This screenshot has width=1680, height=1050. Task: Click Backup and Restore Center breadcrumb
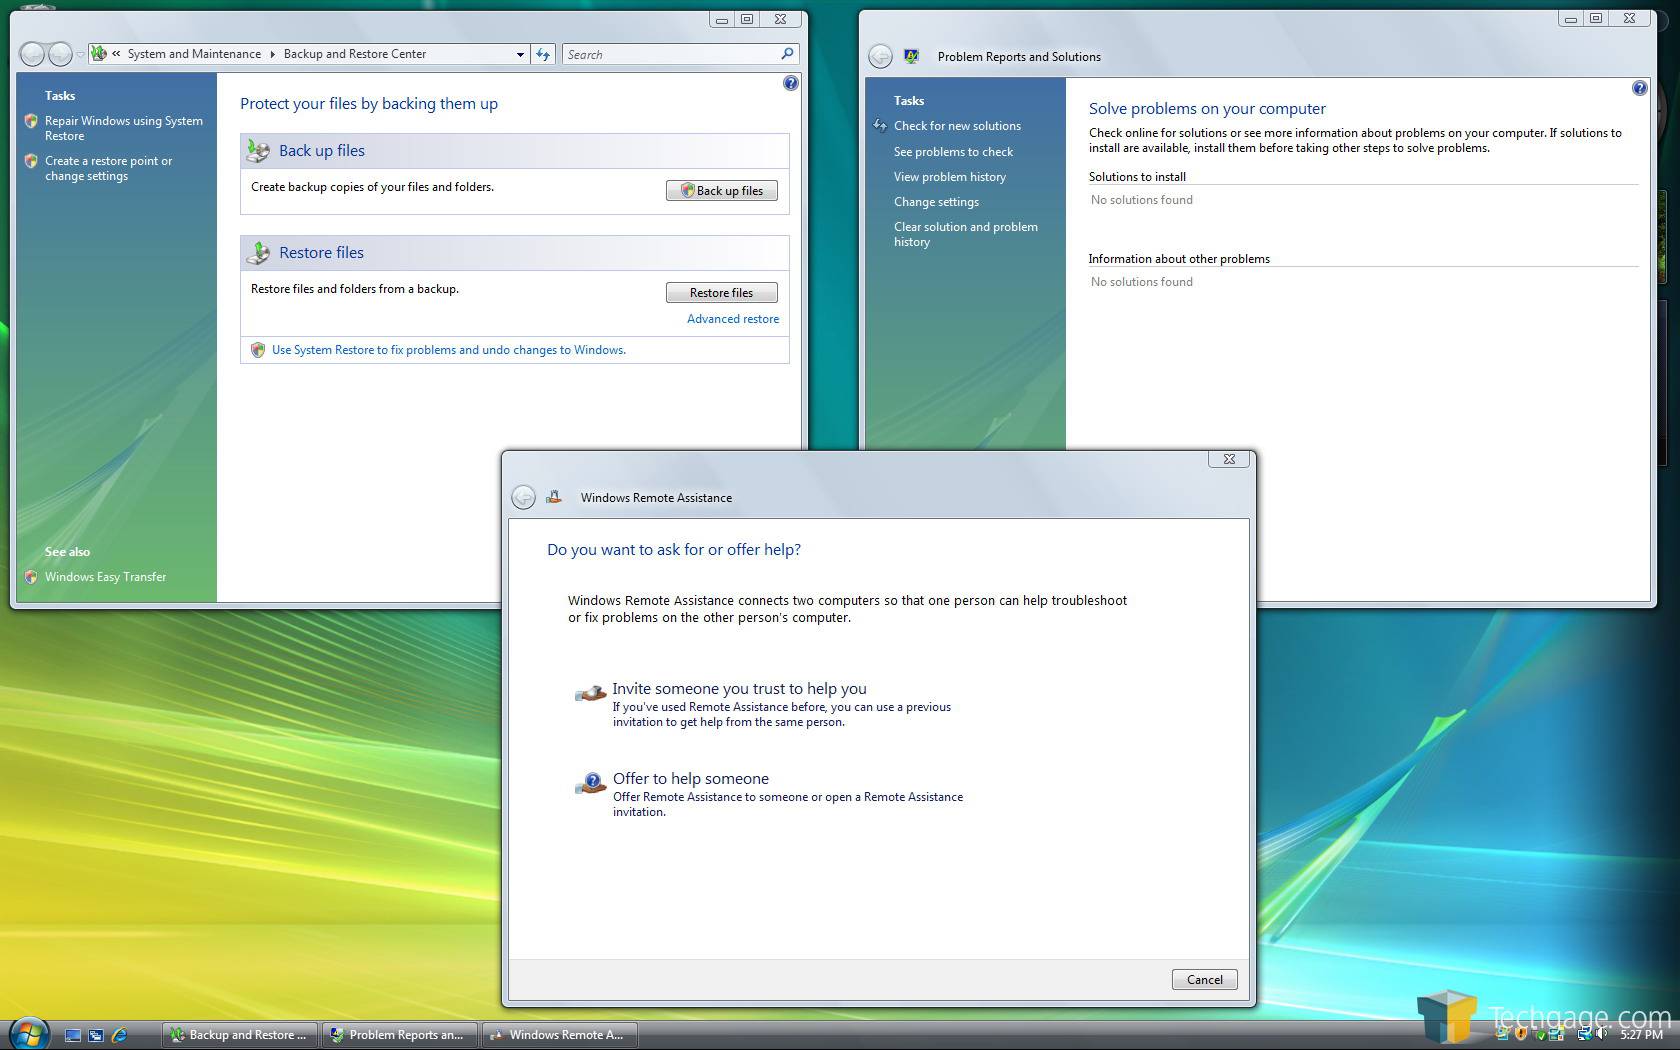(355, 54)
